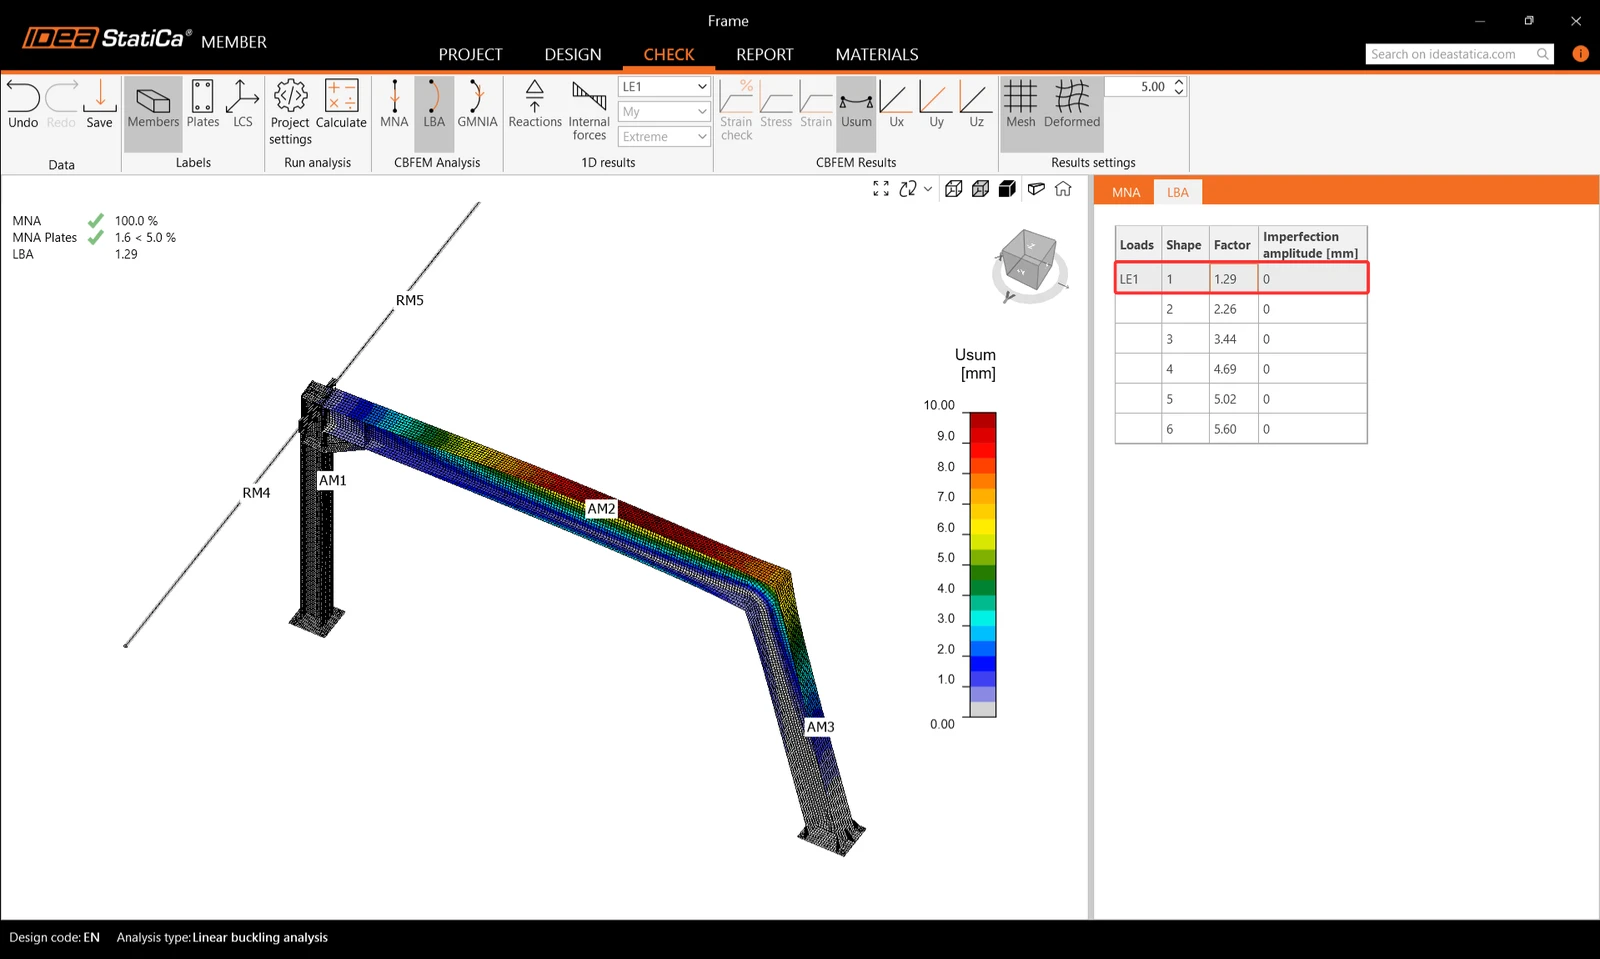Open the LE1 load dropdown
Image resolution: width=1600 pixels, height=959 pixels.
tap(664, 87)
